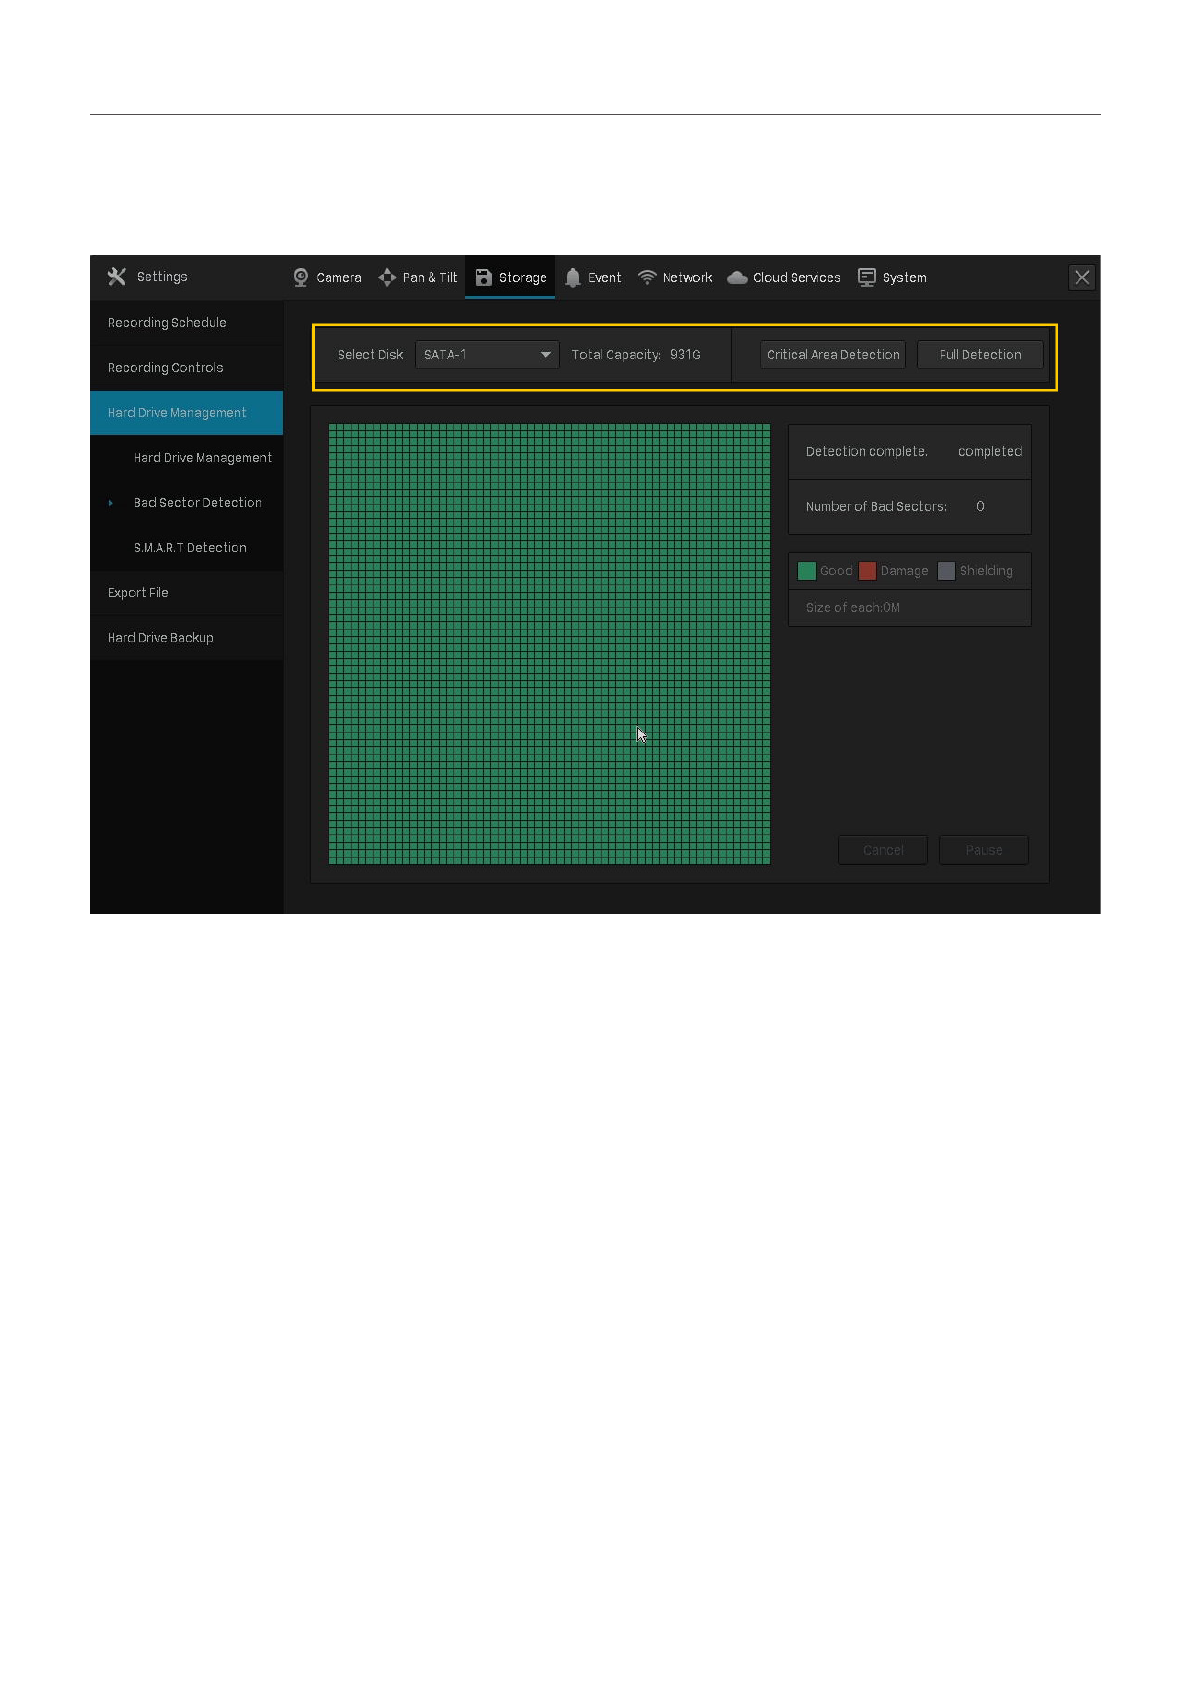The height and width of the screenshot is (1684, 1191).
Task: Click the Settings wrench icon
Action: 117,277
